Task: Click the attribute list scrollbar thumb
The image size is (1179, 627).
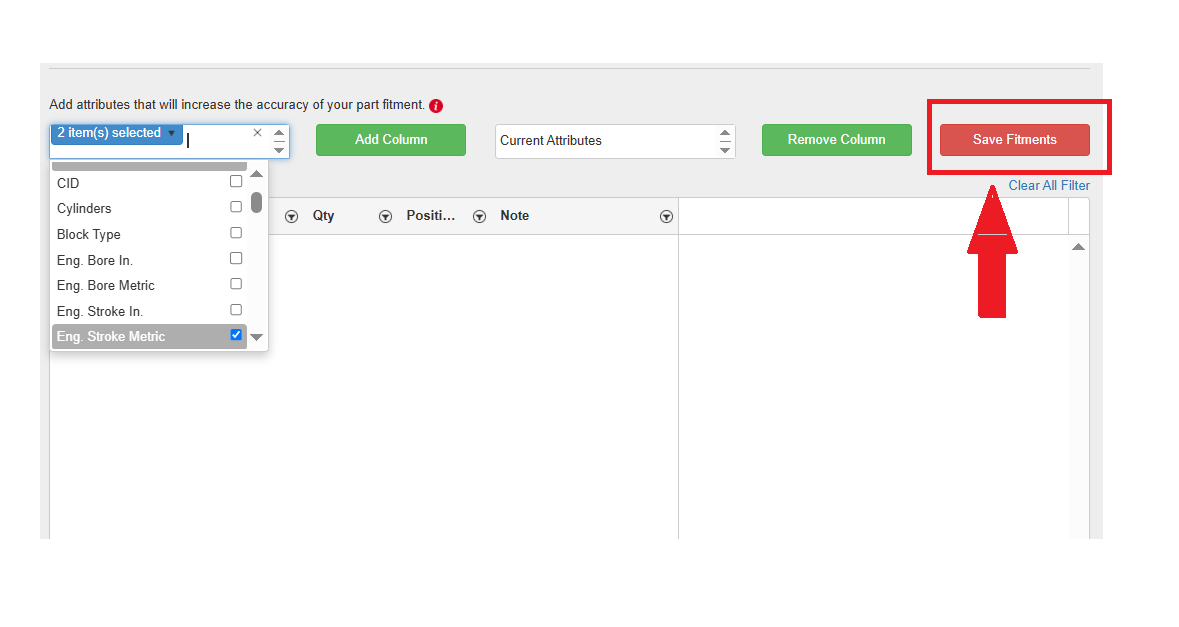Action: point(257,203)
